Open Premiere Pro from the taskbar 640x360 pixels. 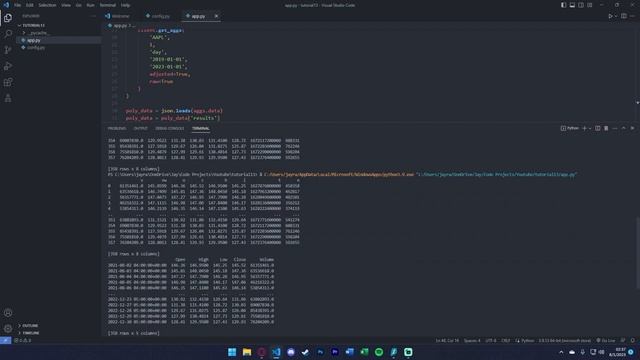click(x=335, y=352)
